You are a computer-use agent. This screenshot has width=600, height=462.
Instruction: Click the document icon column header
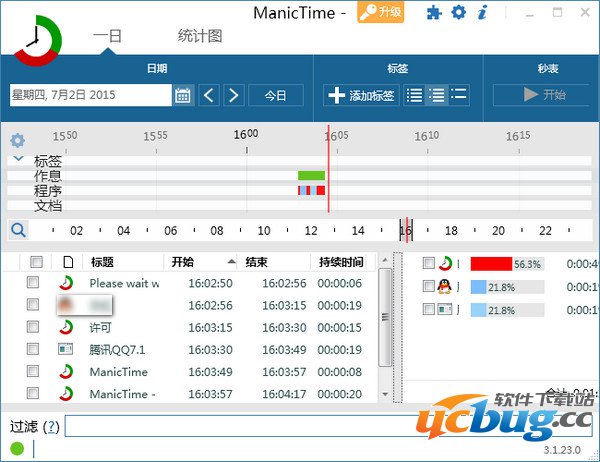[x=68, y=262]
